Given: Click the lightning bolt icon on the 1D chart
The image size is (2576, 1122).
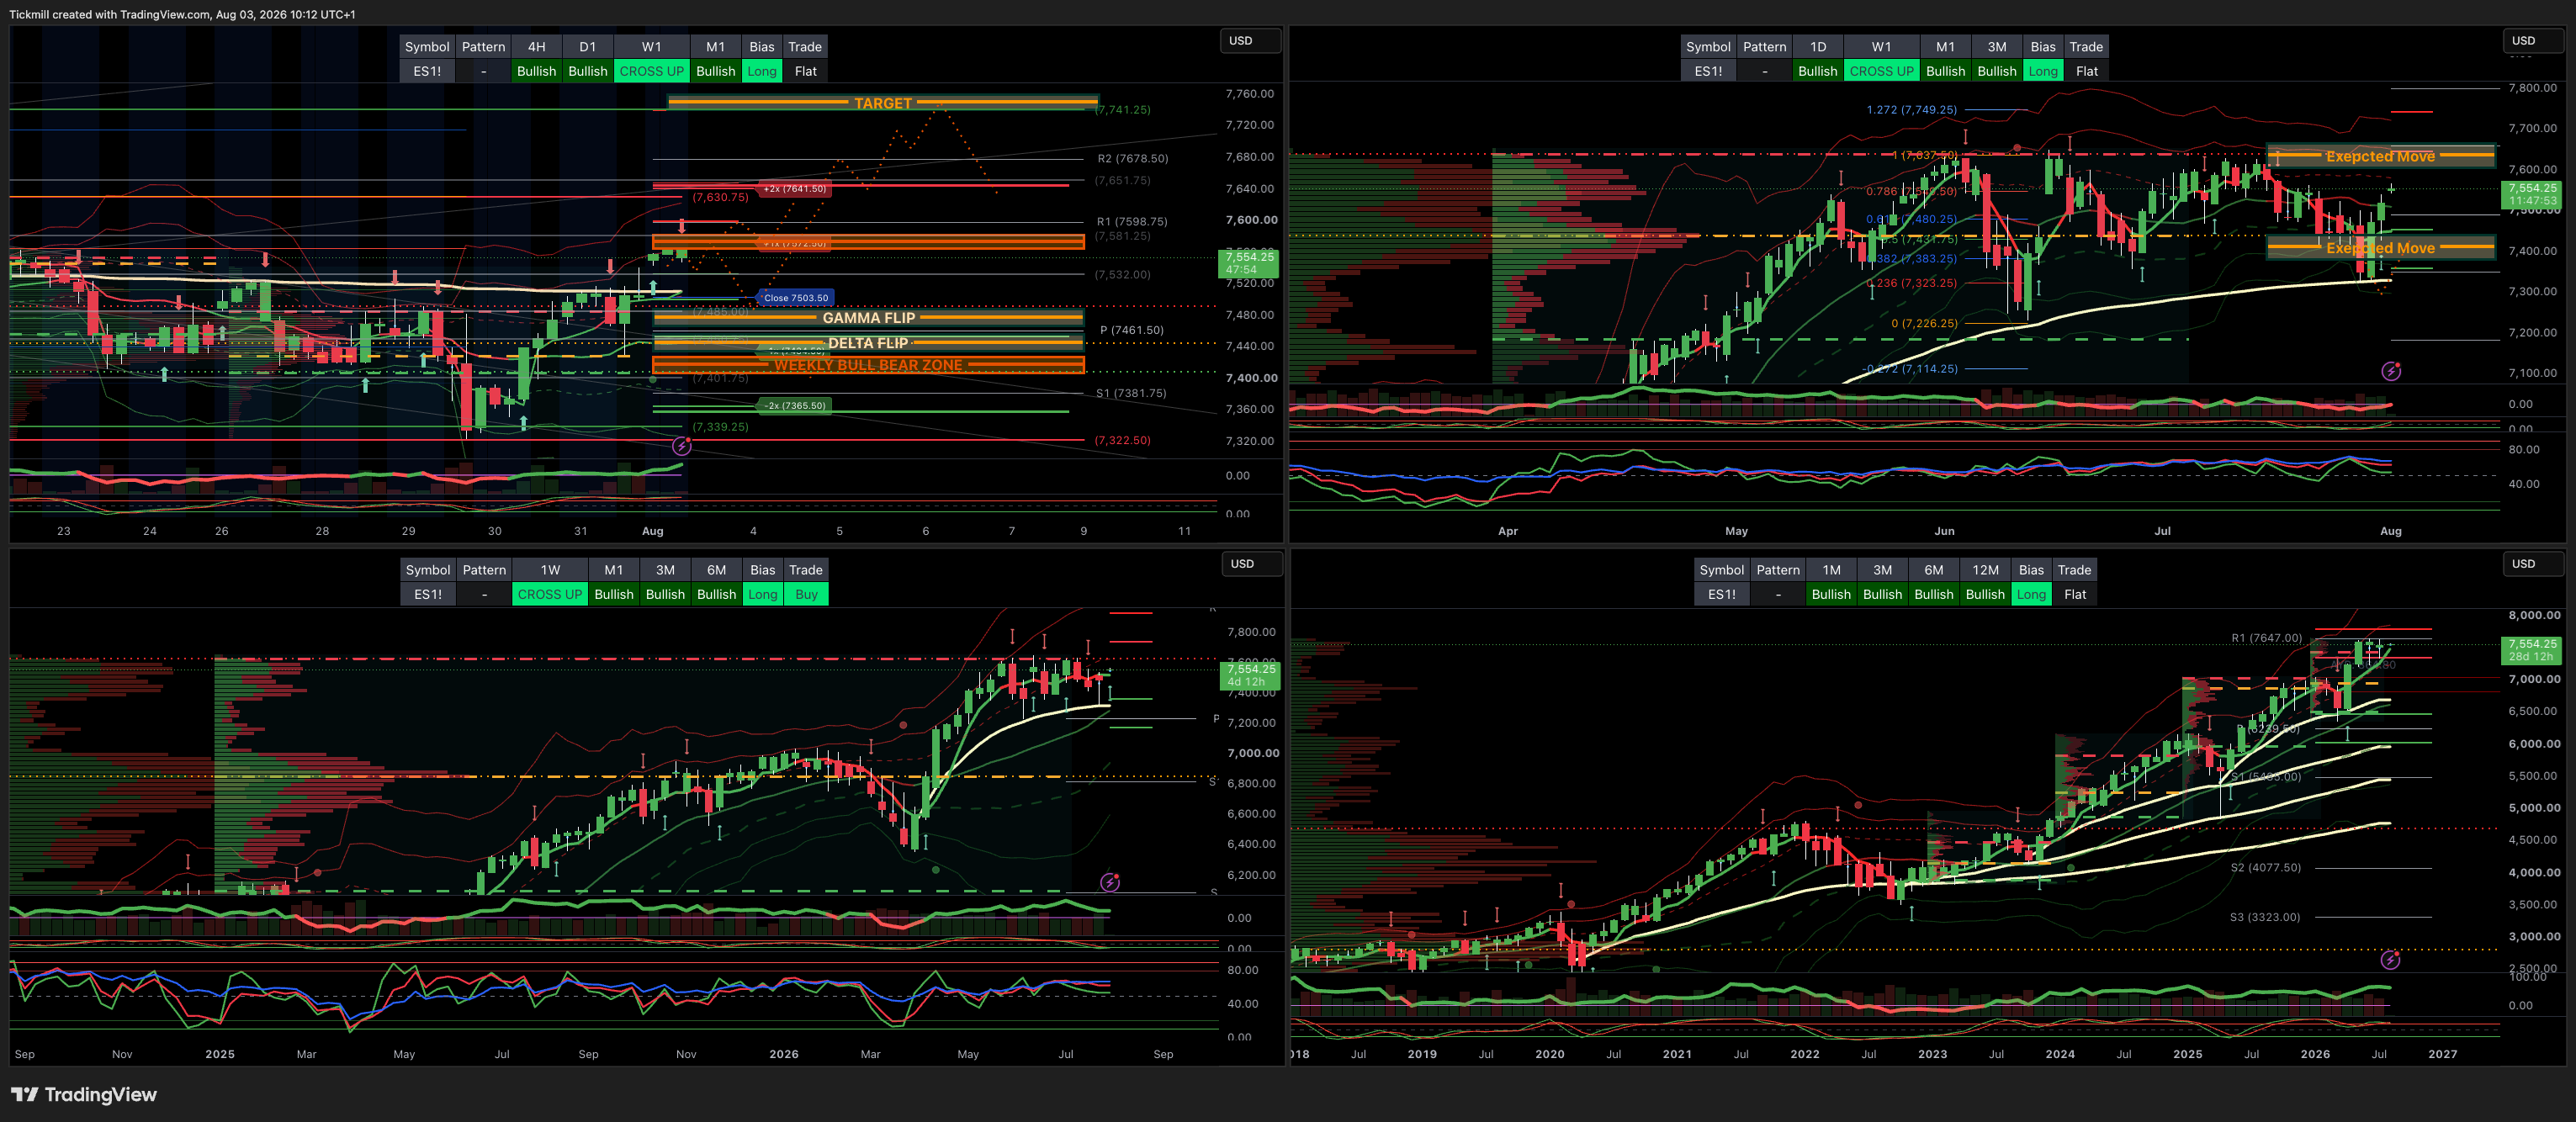Looking at the screenshot, I should [2391, 372].
